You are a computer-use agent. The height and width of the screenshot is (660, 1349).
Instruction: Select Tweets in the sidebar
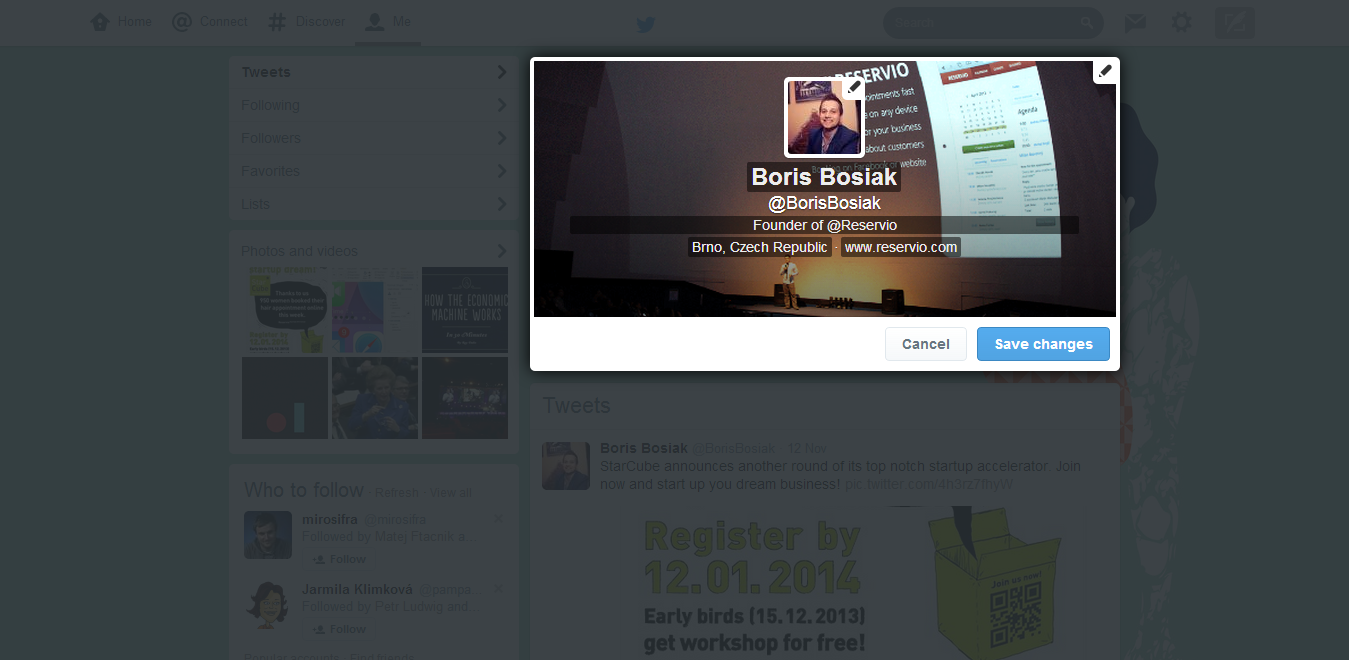pyautogui.click(x=373, y=72)
